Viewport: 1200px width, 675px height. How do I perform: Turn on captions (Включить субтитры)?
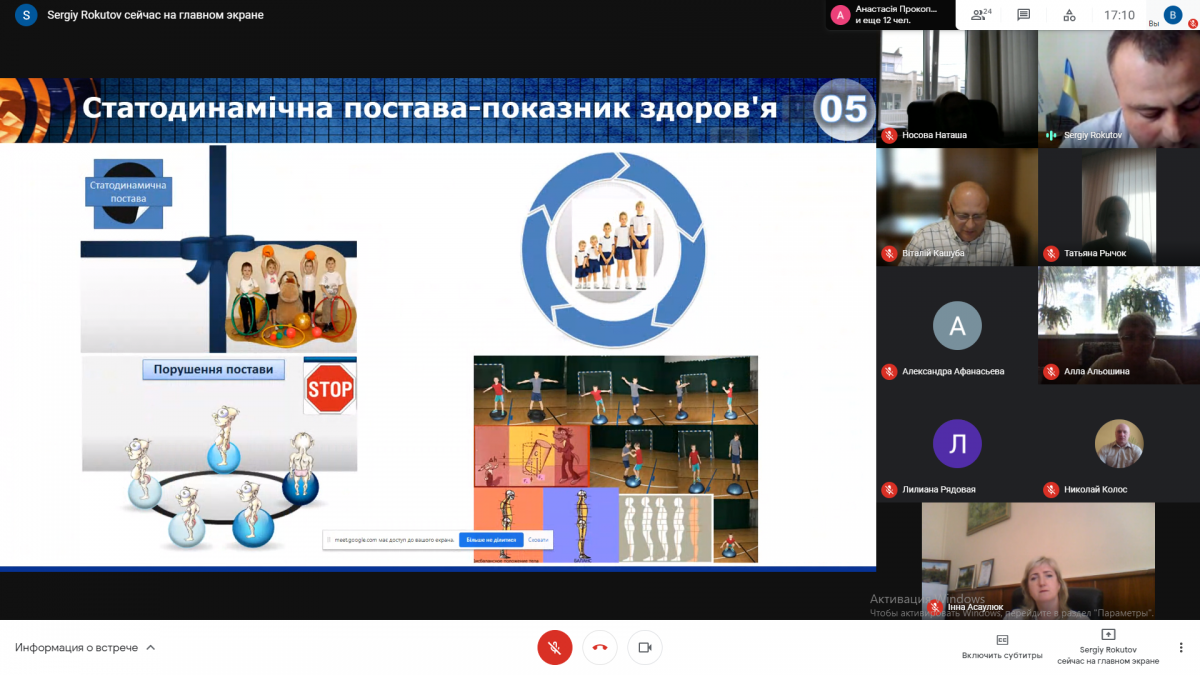point(1002,646)
